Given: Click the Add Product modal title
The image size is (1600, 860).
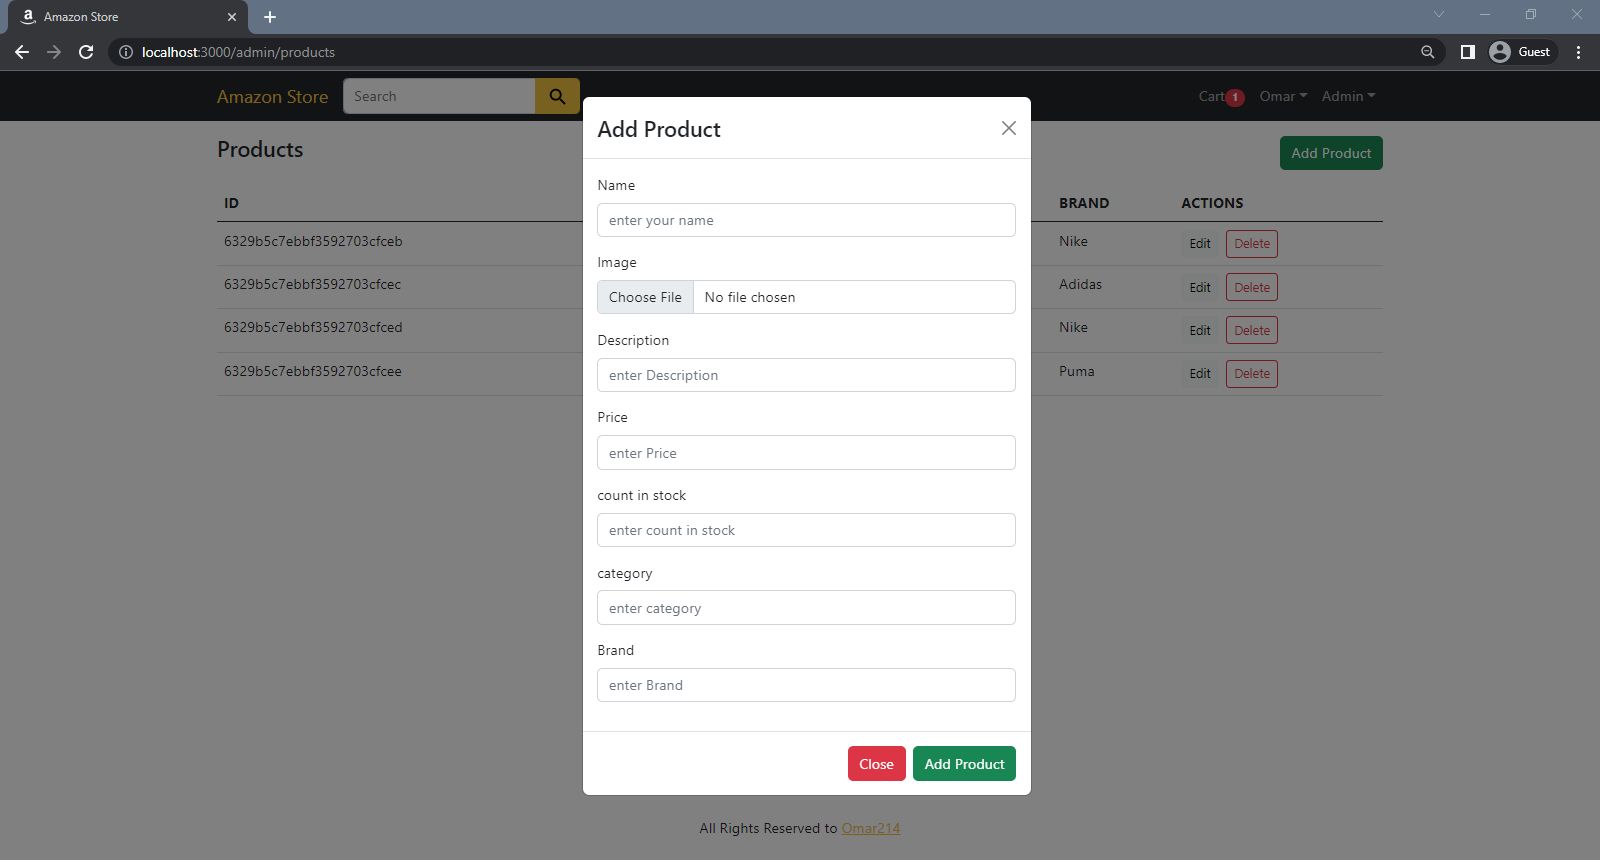Looking at the screenshot, I should pos(659,129).
